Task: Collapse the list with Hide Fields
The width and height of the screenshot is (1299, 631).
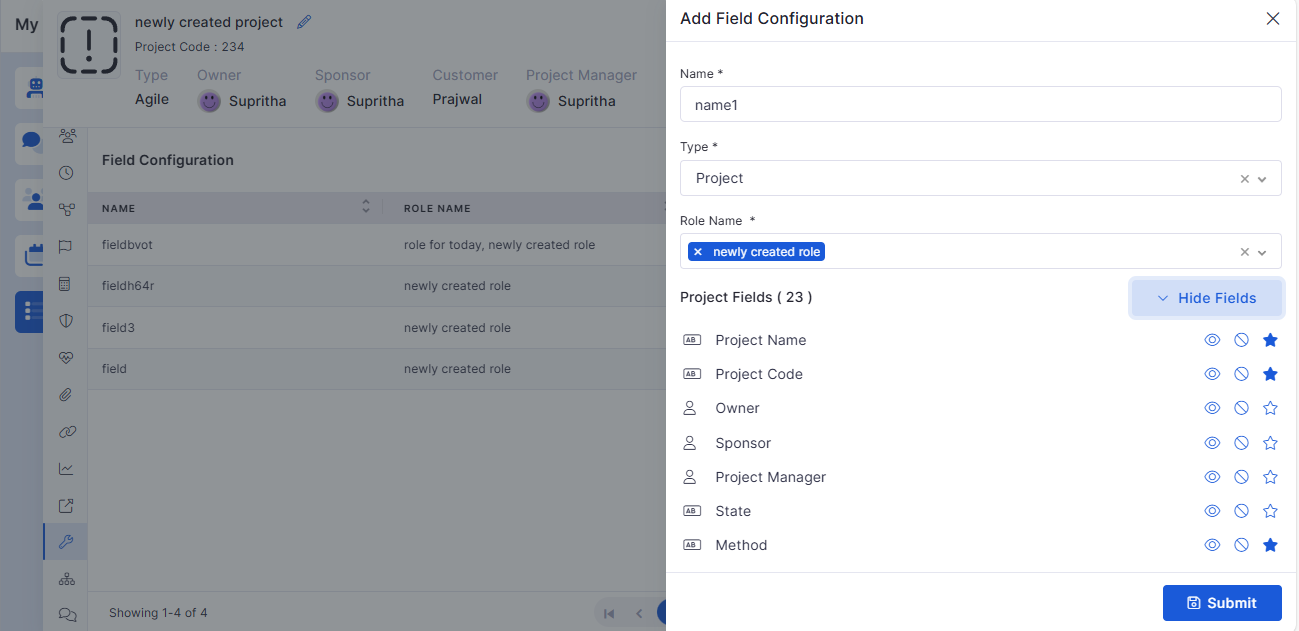Action: coord(1206,298)
